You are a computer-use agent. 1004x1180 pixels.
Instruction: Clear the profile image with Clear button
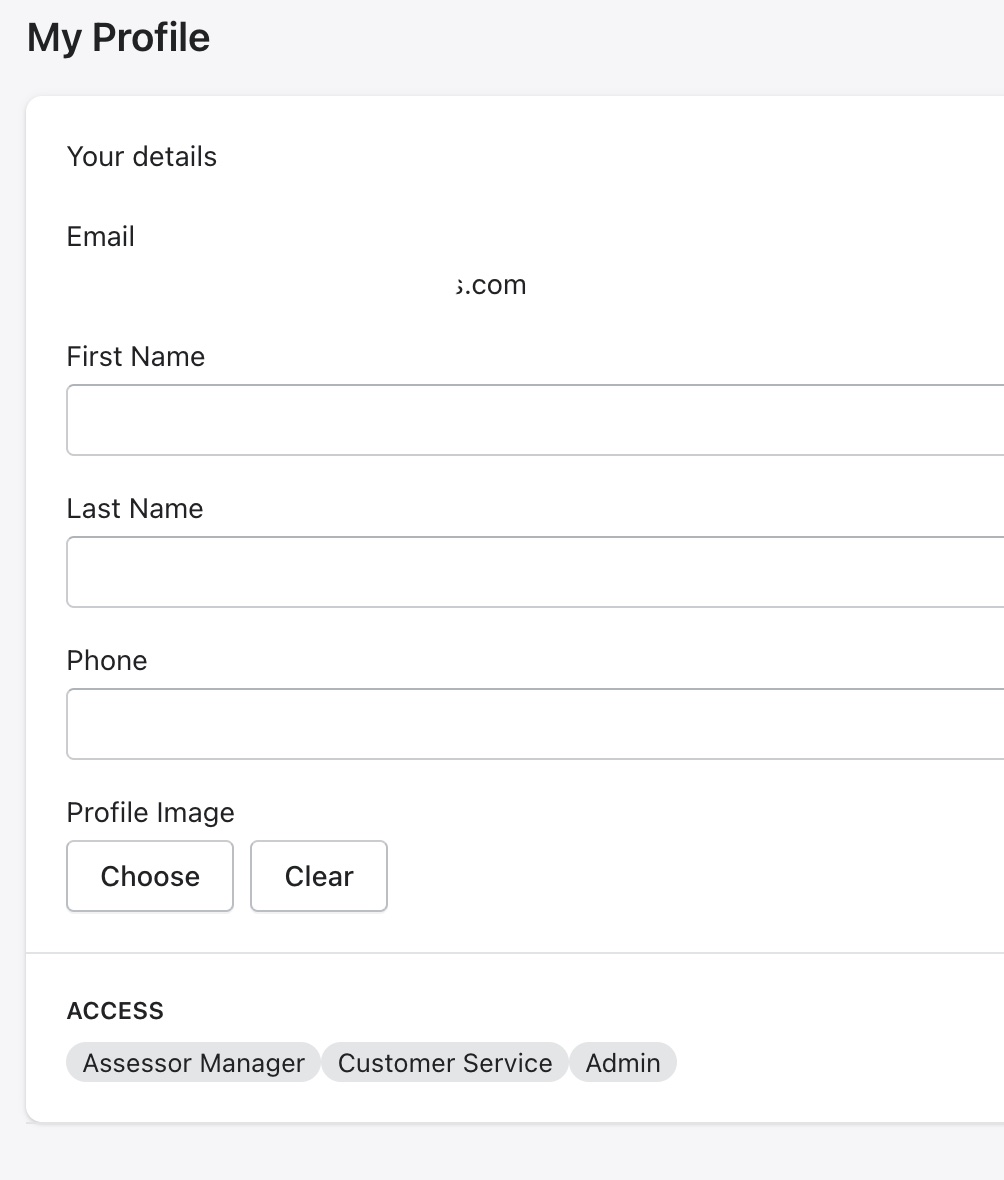[x=319, y=876]
